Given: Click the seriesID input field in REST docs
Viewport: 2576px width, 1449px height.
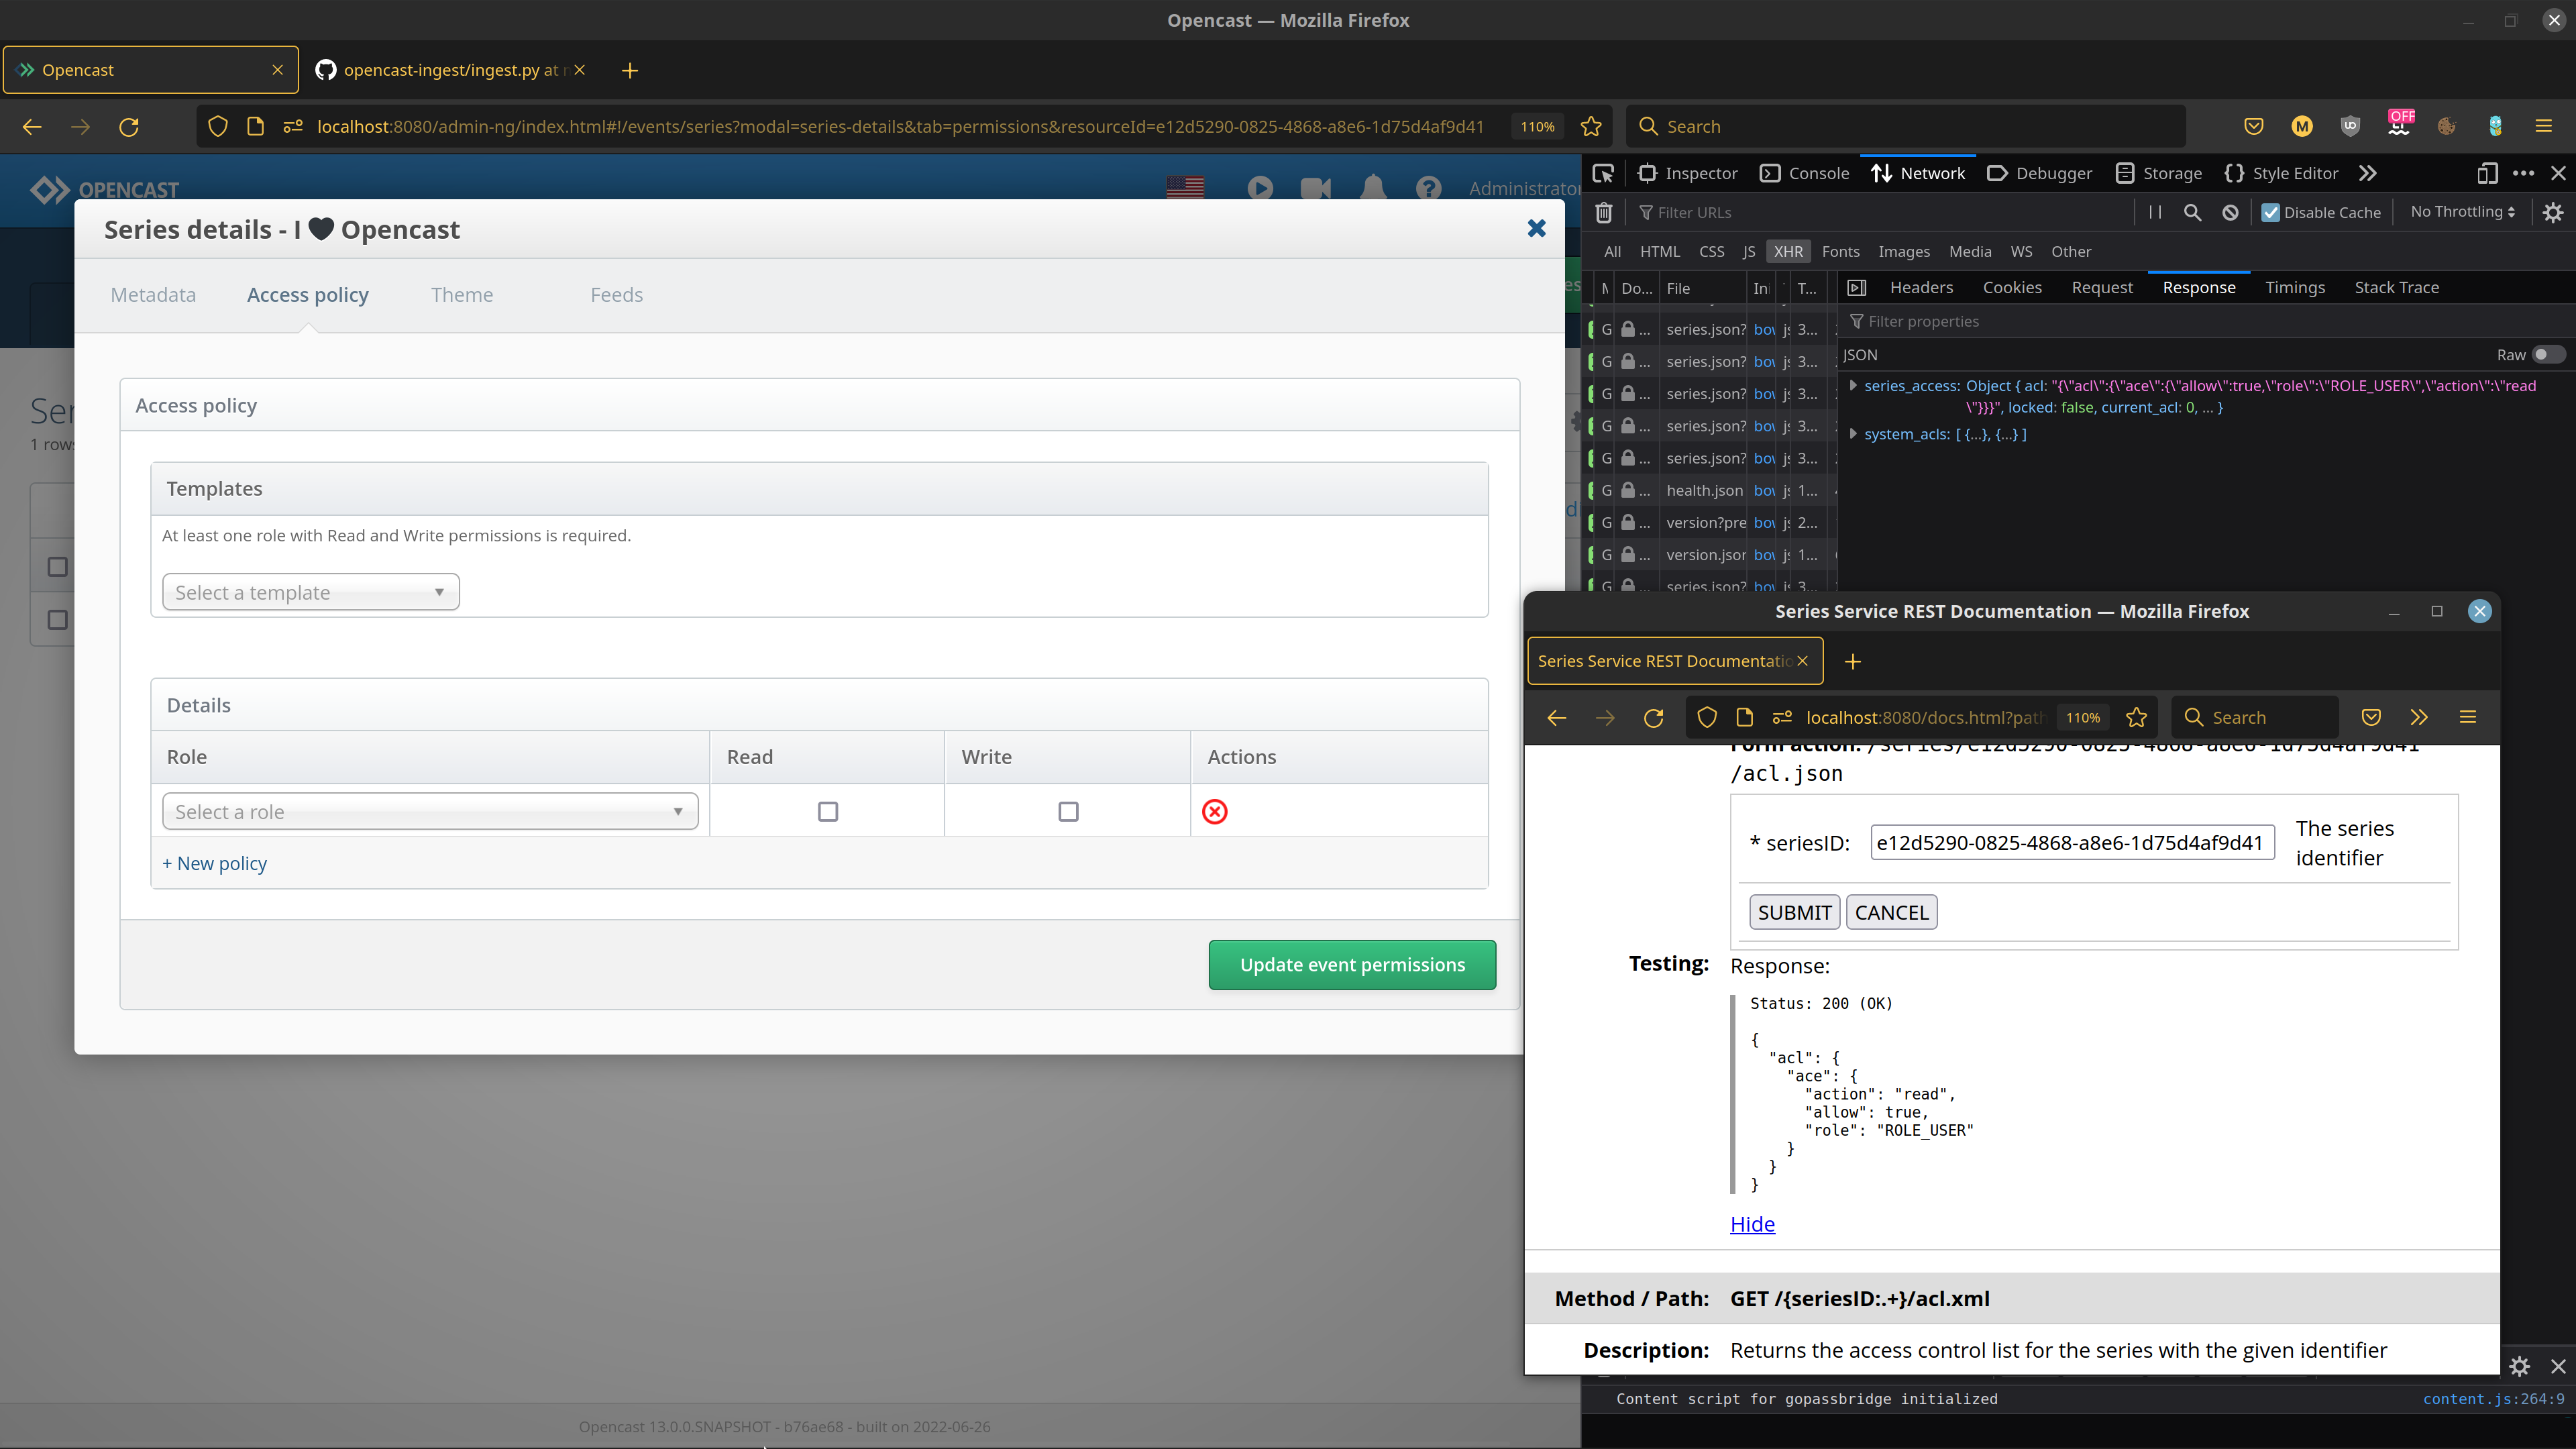Looking at the screenshot, I should tap(2072, 842).
